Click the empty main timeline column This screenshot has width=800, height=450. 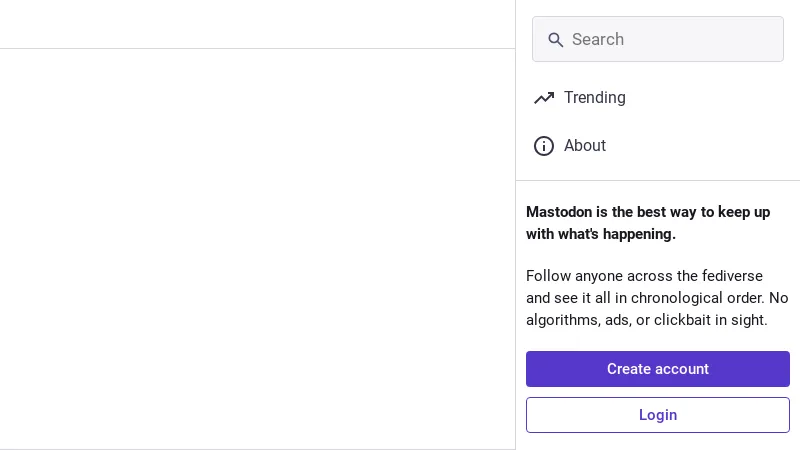pos(257,250)
